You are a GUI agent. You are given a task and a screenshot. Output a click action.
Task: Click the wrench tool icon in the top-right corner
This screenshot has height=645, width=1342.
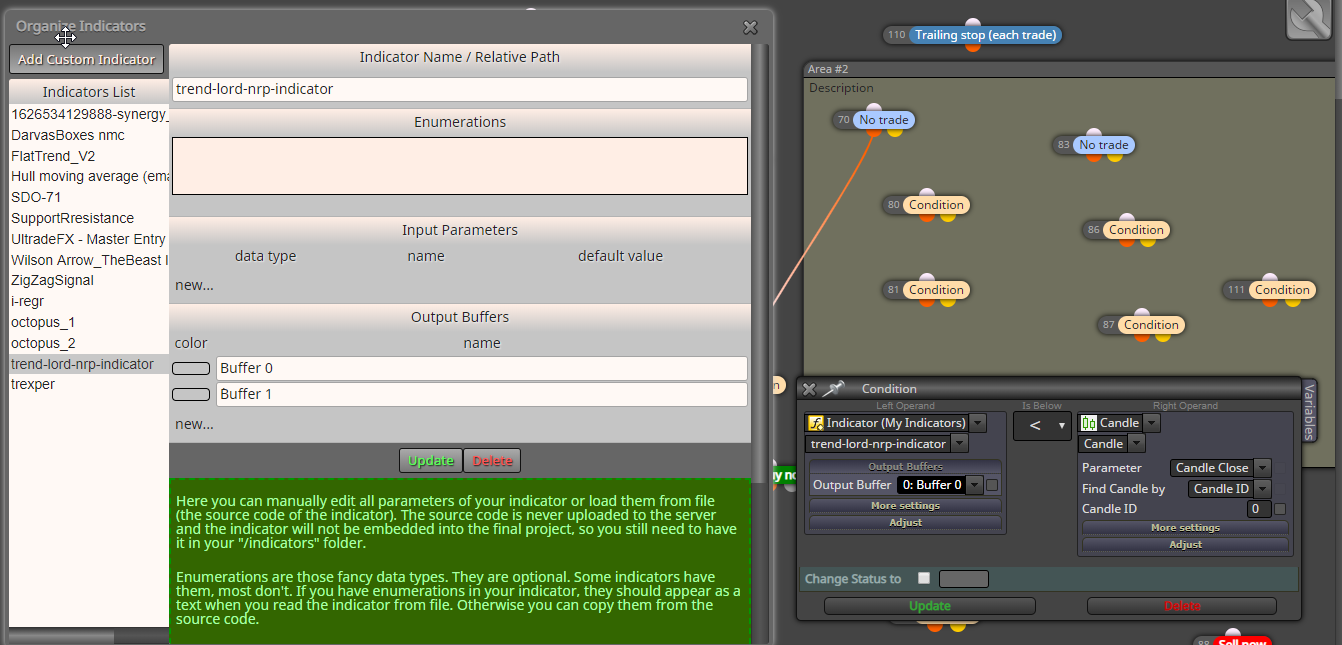[1311, 17]
